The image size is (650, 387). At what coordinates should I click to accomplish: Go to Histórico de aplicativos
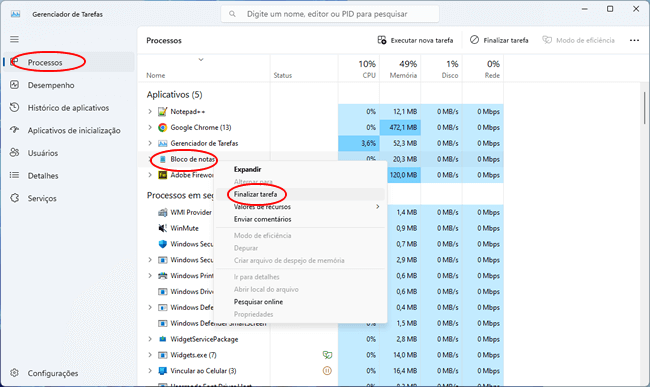pos(68,108)
